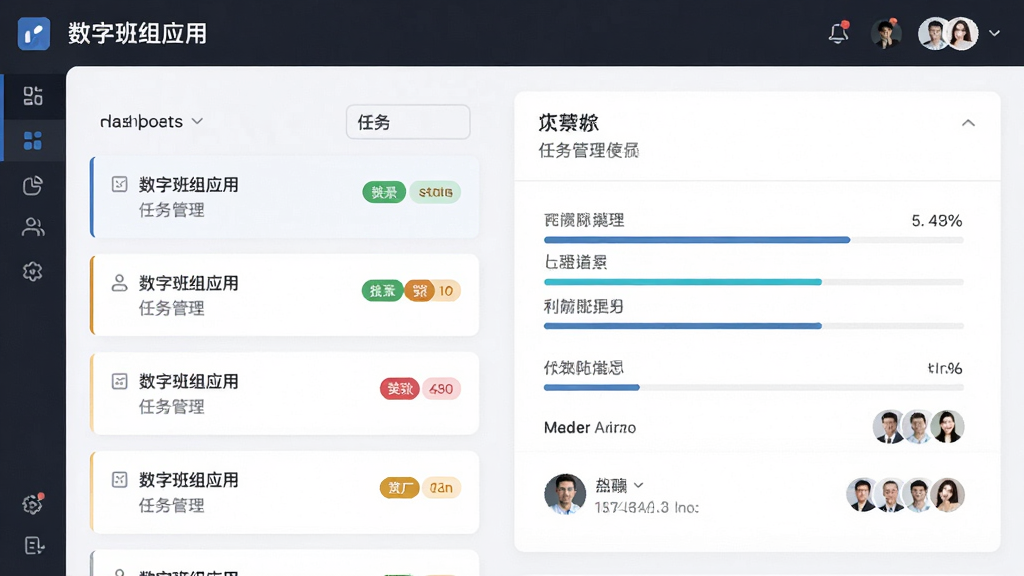This screenshot has height=576, width=1024.
Task: Click the paired avatars in top bar
Action: point(948,33)
